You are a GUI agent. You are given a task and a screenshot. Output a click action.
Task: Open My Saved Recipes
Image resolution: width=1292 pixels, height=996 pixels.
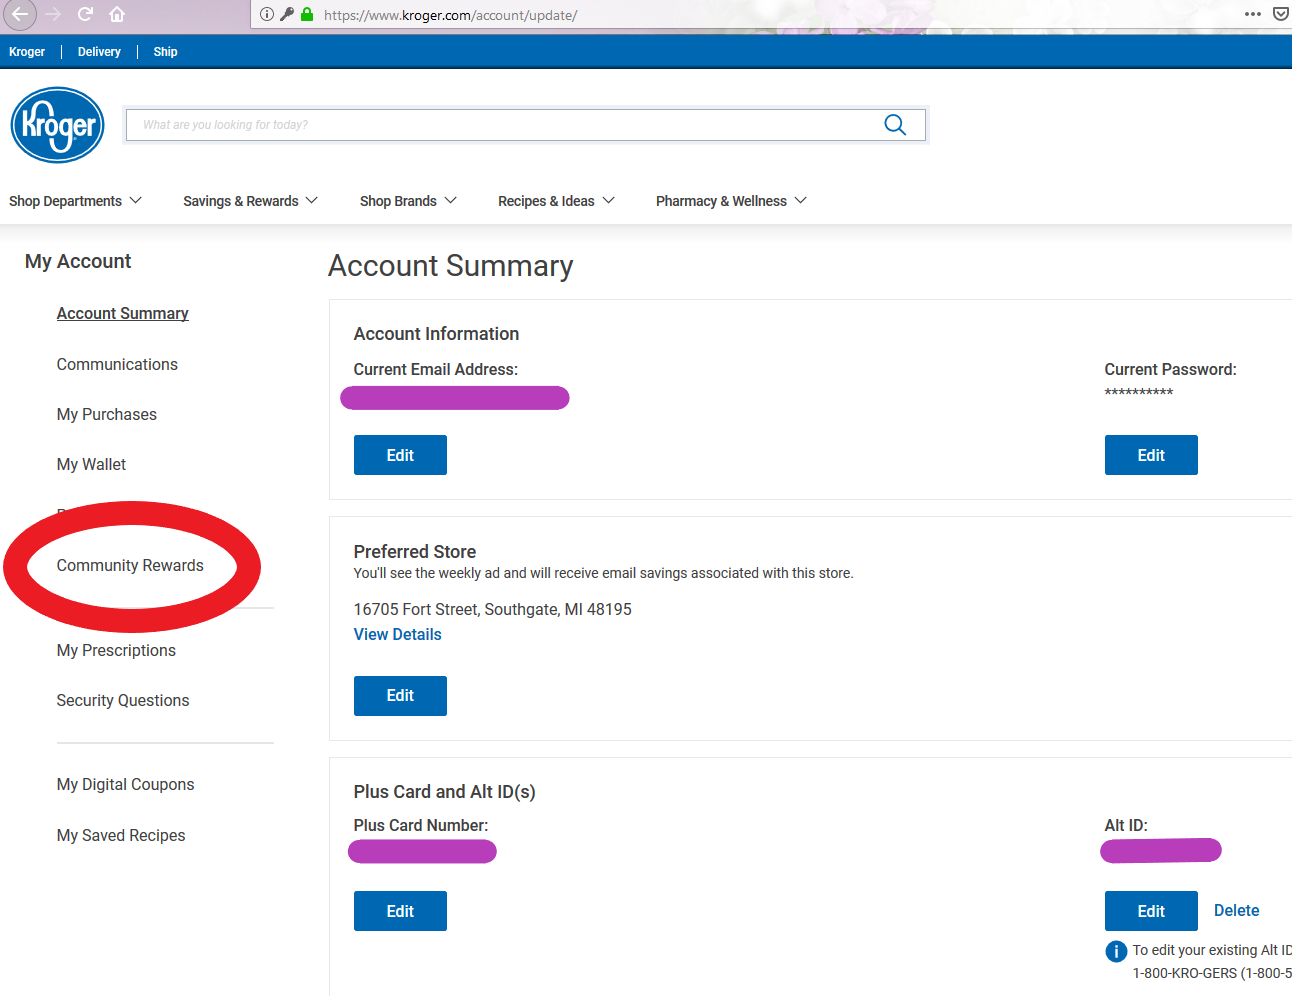[x=121, y=836]
